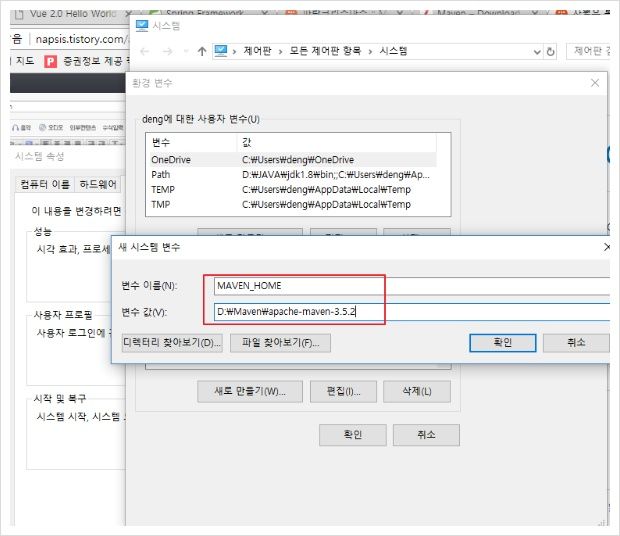Open the address bar history dropdown
This screenshot has width=620, height=536.
537,52
